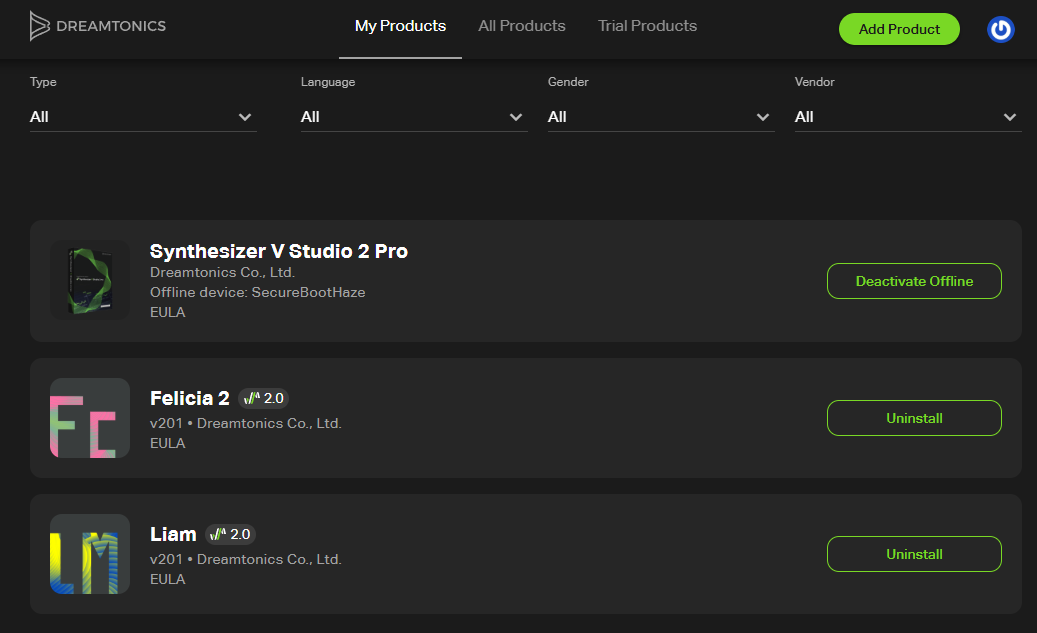The height and width of the screenshot is (633, 1037).
Task: Open the EULA link under Felicia 2
Action: coord(167,443)
